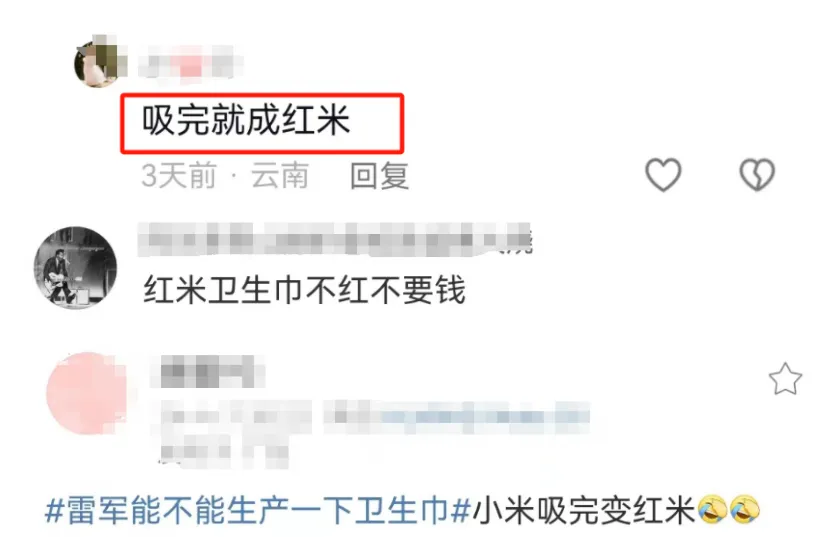Open hashtag #雷军能不能生产一下卫生巾#

coord(258,510)
